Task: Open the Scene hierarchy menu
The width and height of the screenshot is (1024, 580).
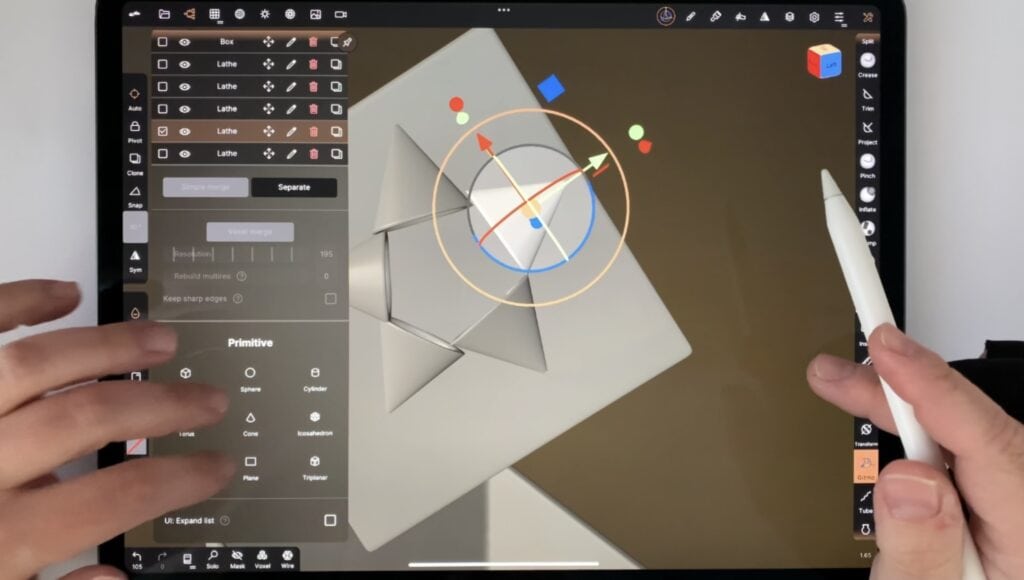Action: coord(189,15)
